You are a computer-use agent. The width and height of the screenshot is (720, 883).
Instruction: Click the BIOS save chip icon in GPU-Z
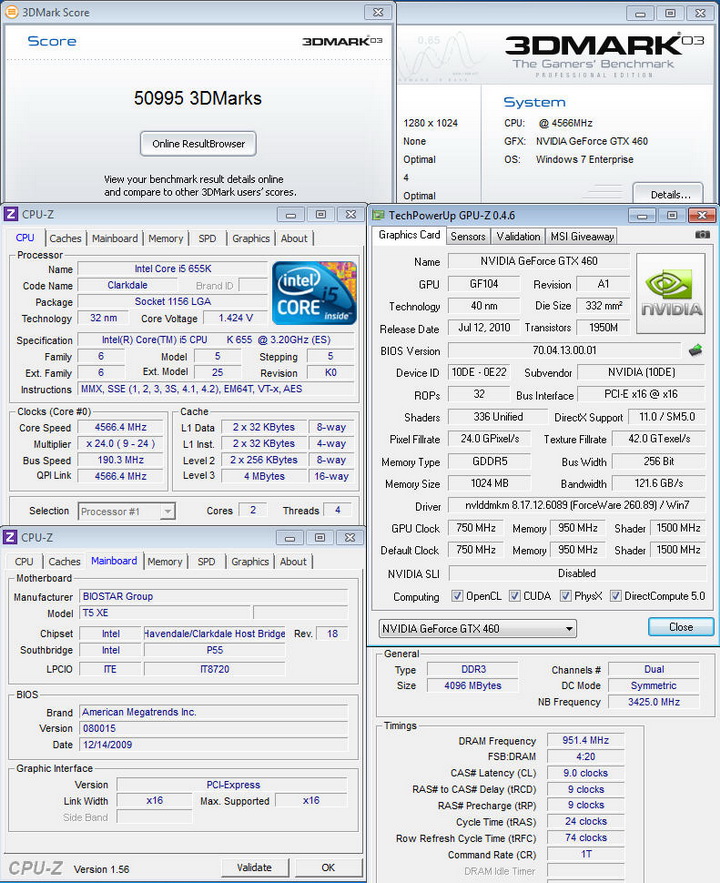pos(695,350)
